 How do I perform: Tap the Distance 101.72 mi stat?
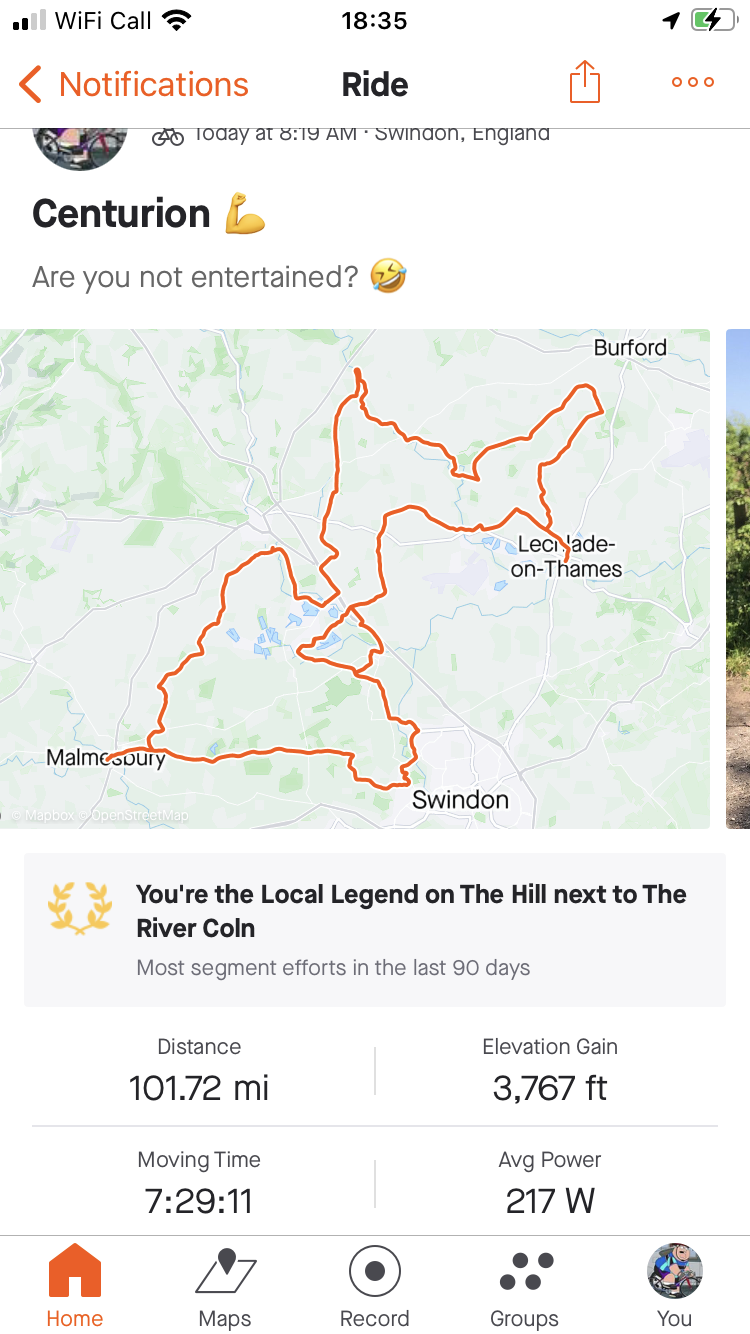199,1072
